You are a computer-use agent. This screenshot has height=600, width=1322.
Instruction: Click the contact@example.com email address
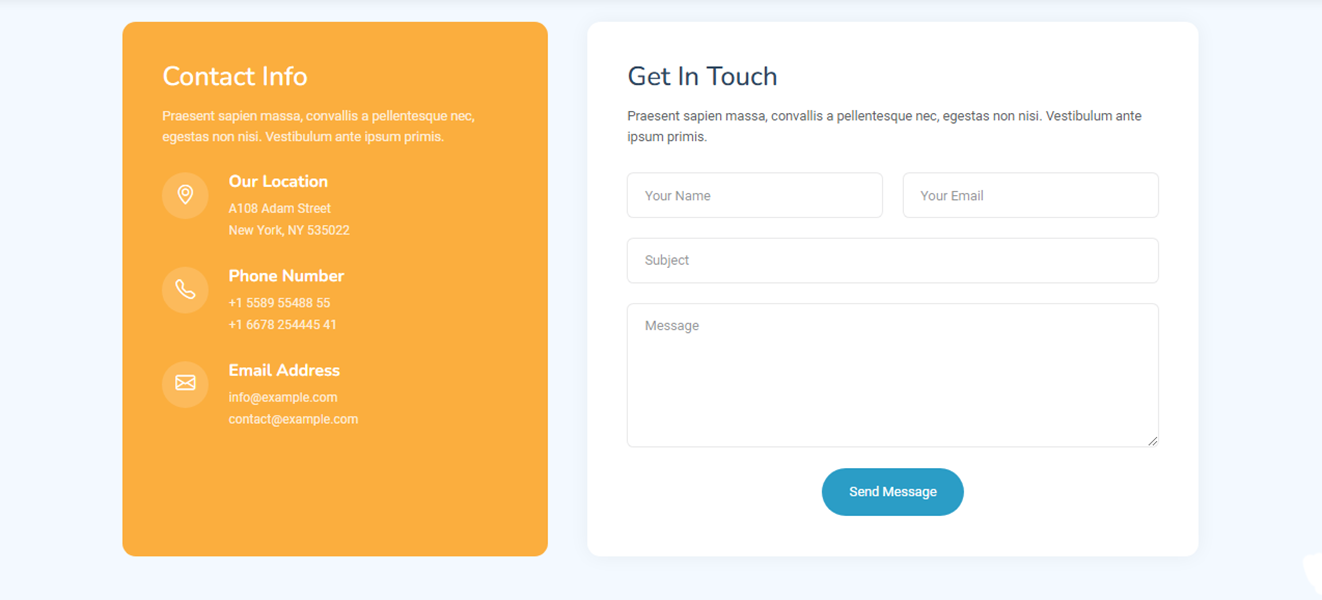click(x=293, y=419)
